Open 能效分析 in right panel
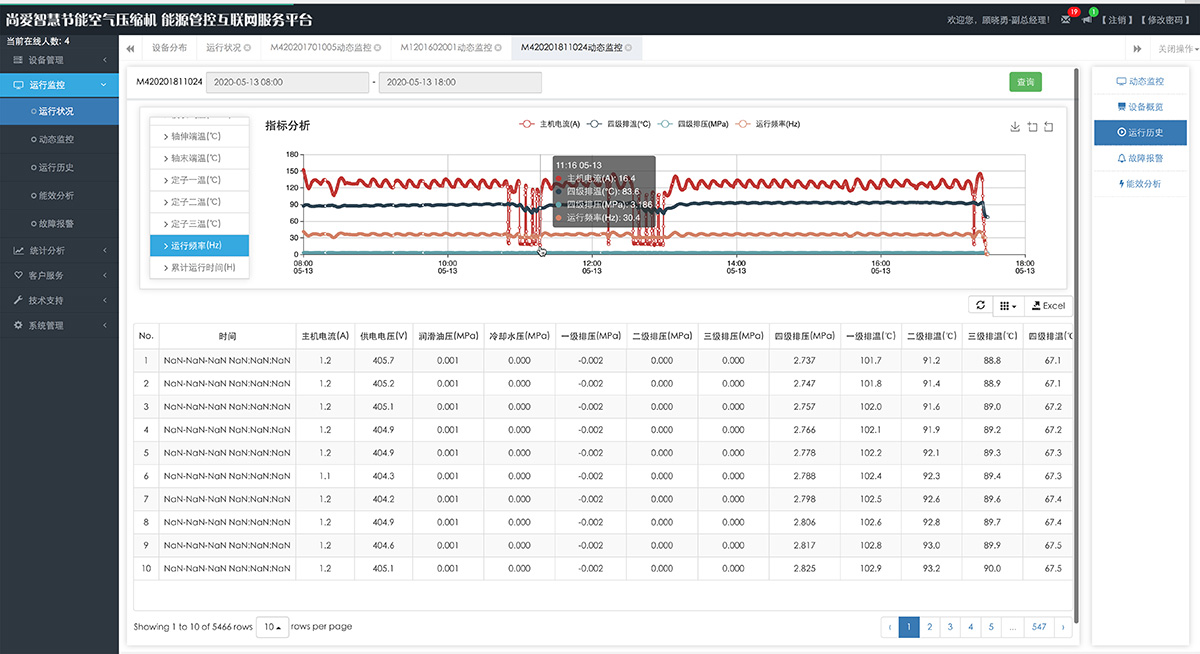 click(x=1140, y=184)
